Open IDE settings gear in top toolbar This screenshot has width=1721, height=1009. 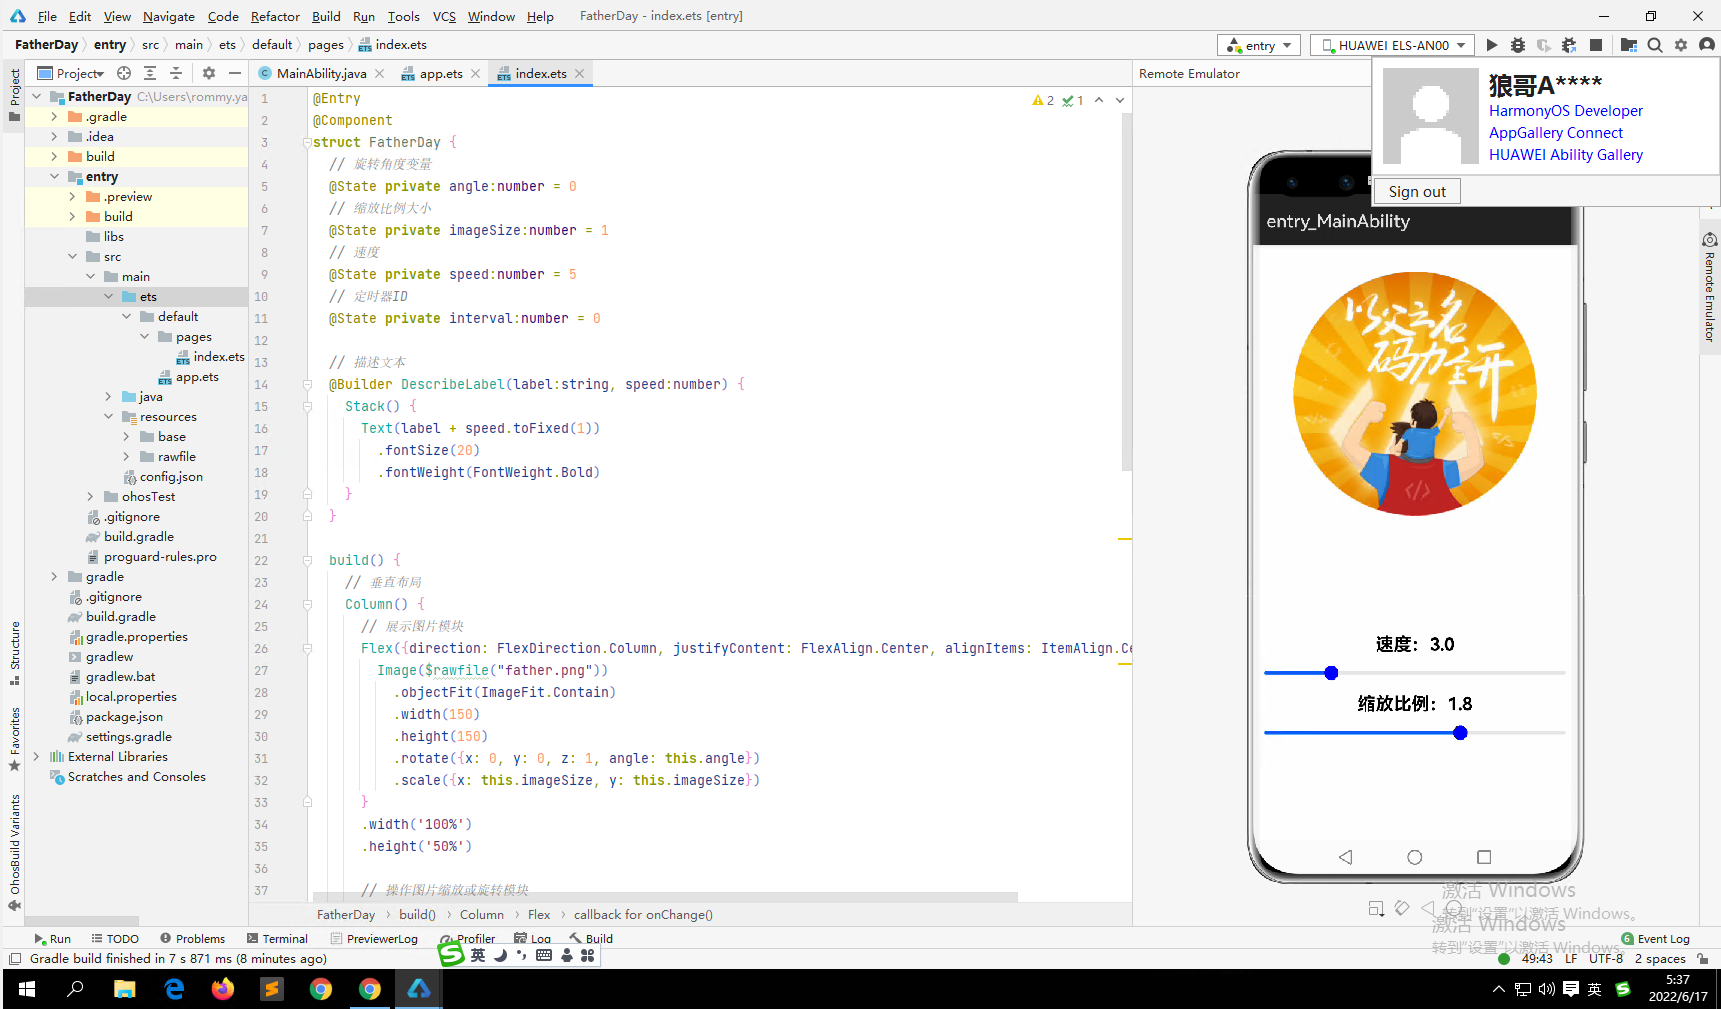click(x=1681, y=45)
